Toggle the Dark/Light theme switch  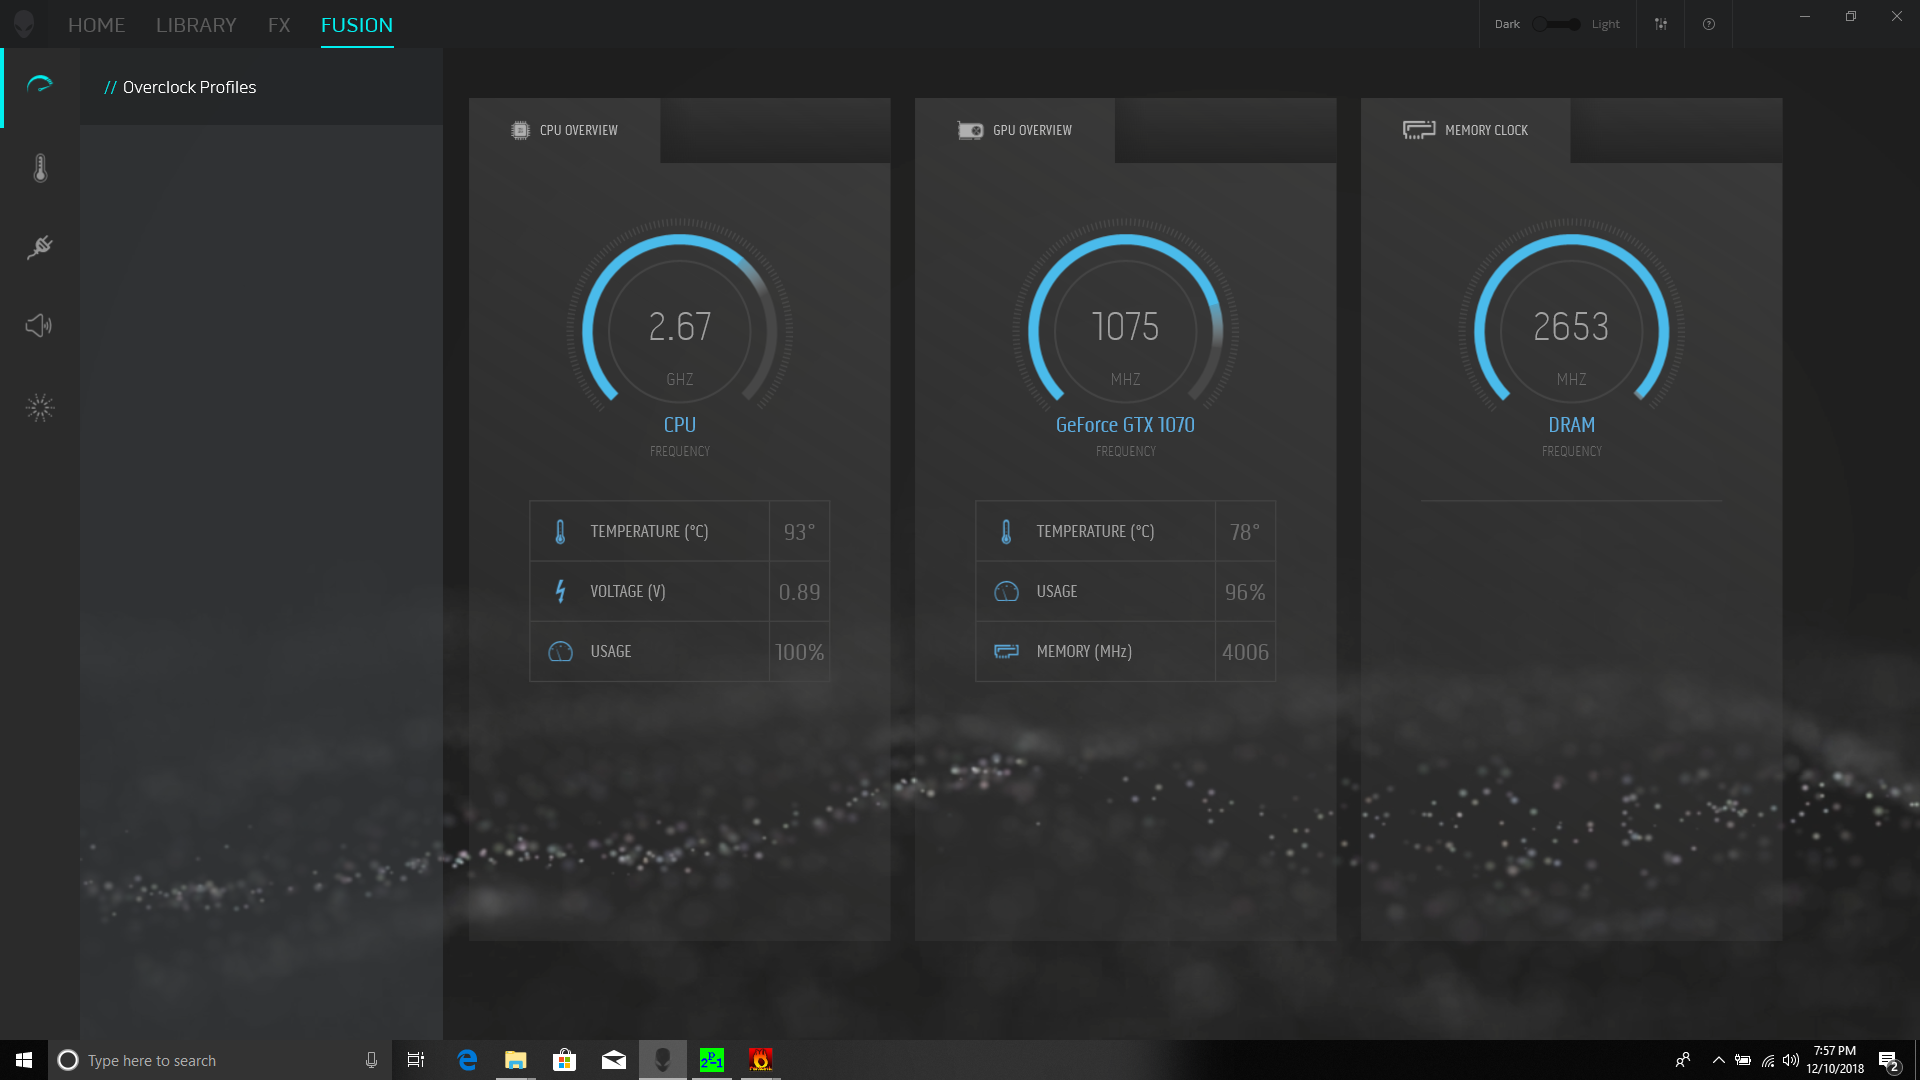click(x=1557, y=24)
